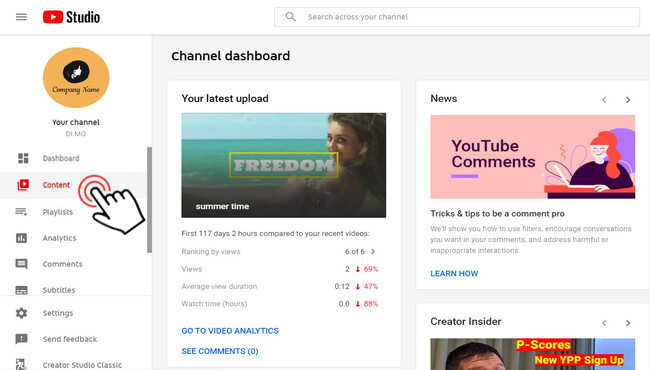Open the summer time video thumbnail

[284, 165]
